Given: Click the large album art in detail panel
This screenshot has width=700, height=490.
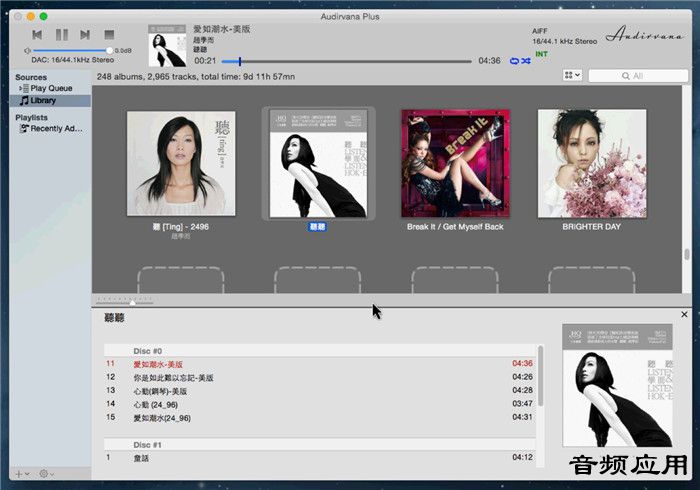Looking at the screenshot, I should [x=617, y=386].
